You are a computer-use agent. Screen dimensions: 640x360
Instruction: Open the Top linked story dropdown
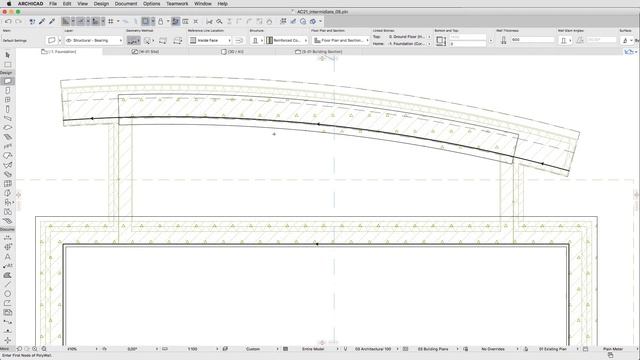(x=409, y=37)
